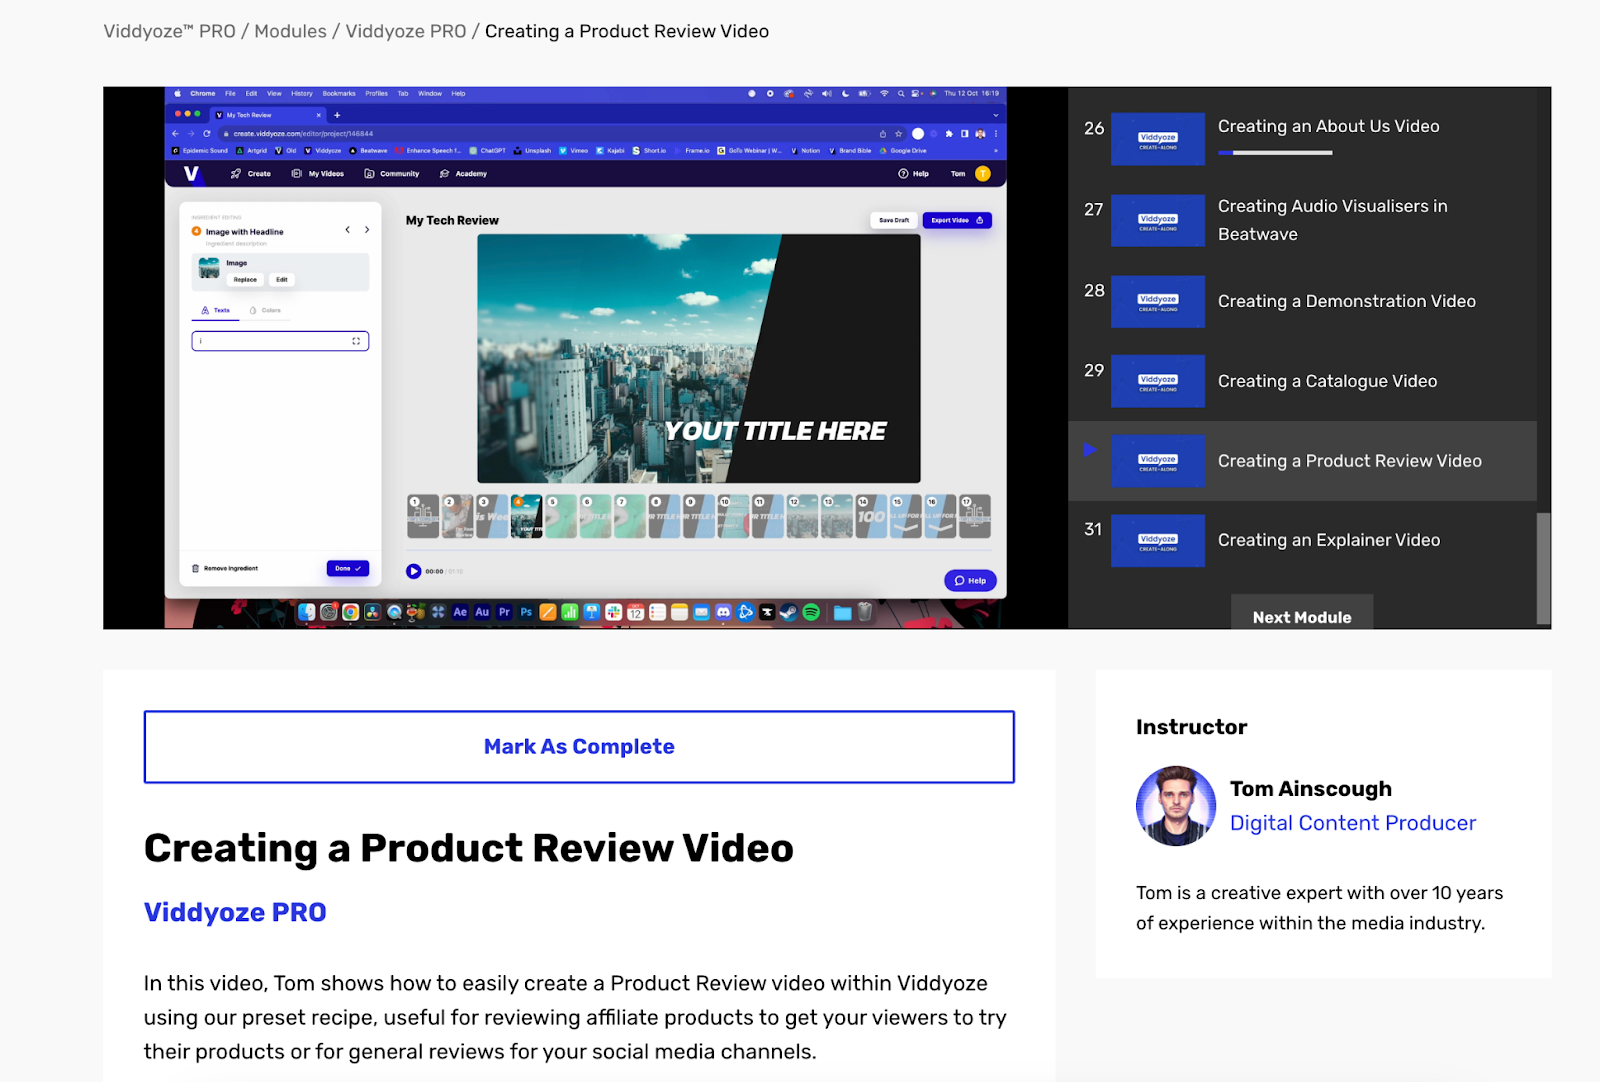
Task: Click the headline text input field
Action: (280, 341)
